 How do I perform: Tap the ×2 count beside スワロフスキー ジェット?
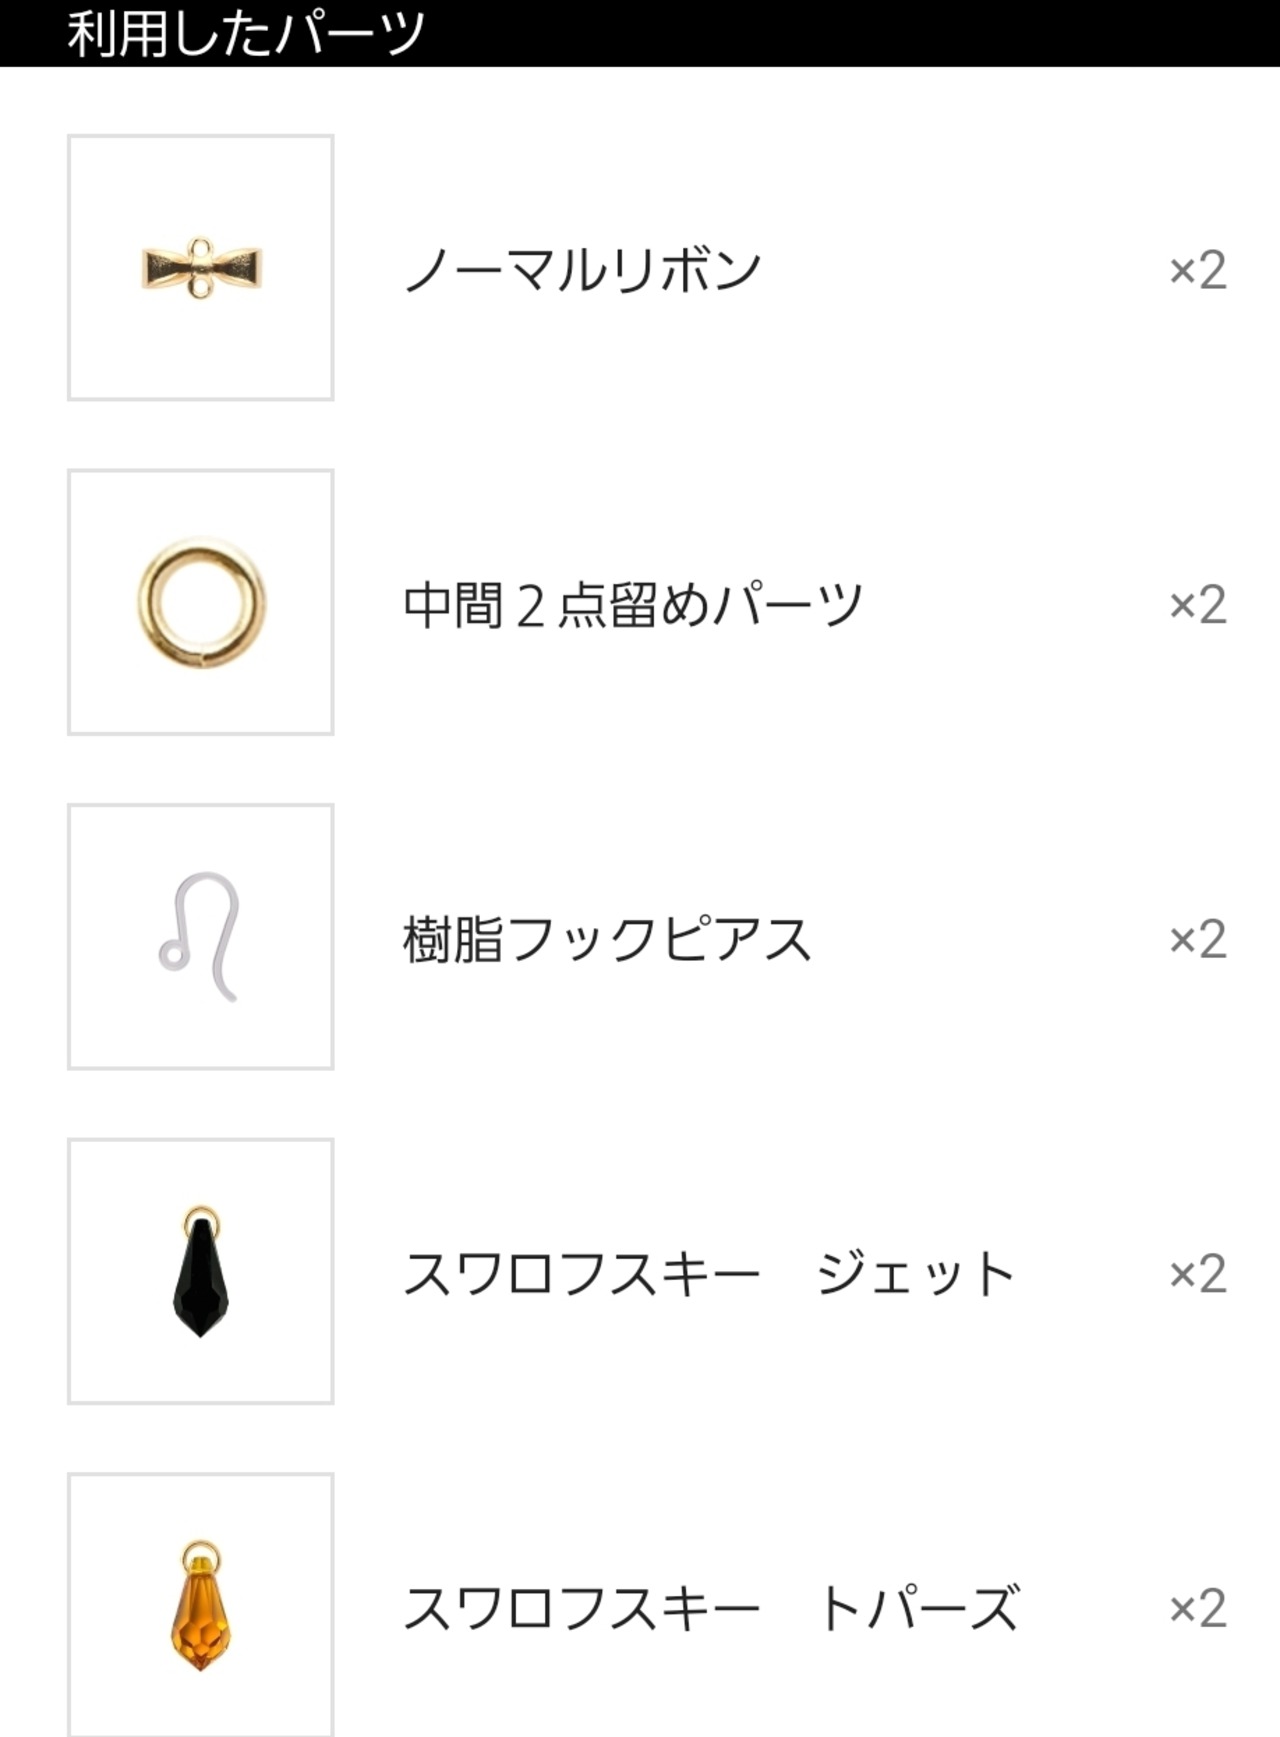1197,1274
